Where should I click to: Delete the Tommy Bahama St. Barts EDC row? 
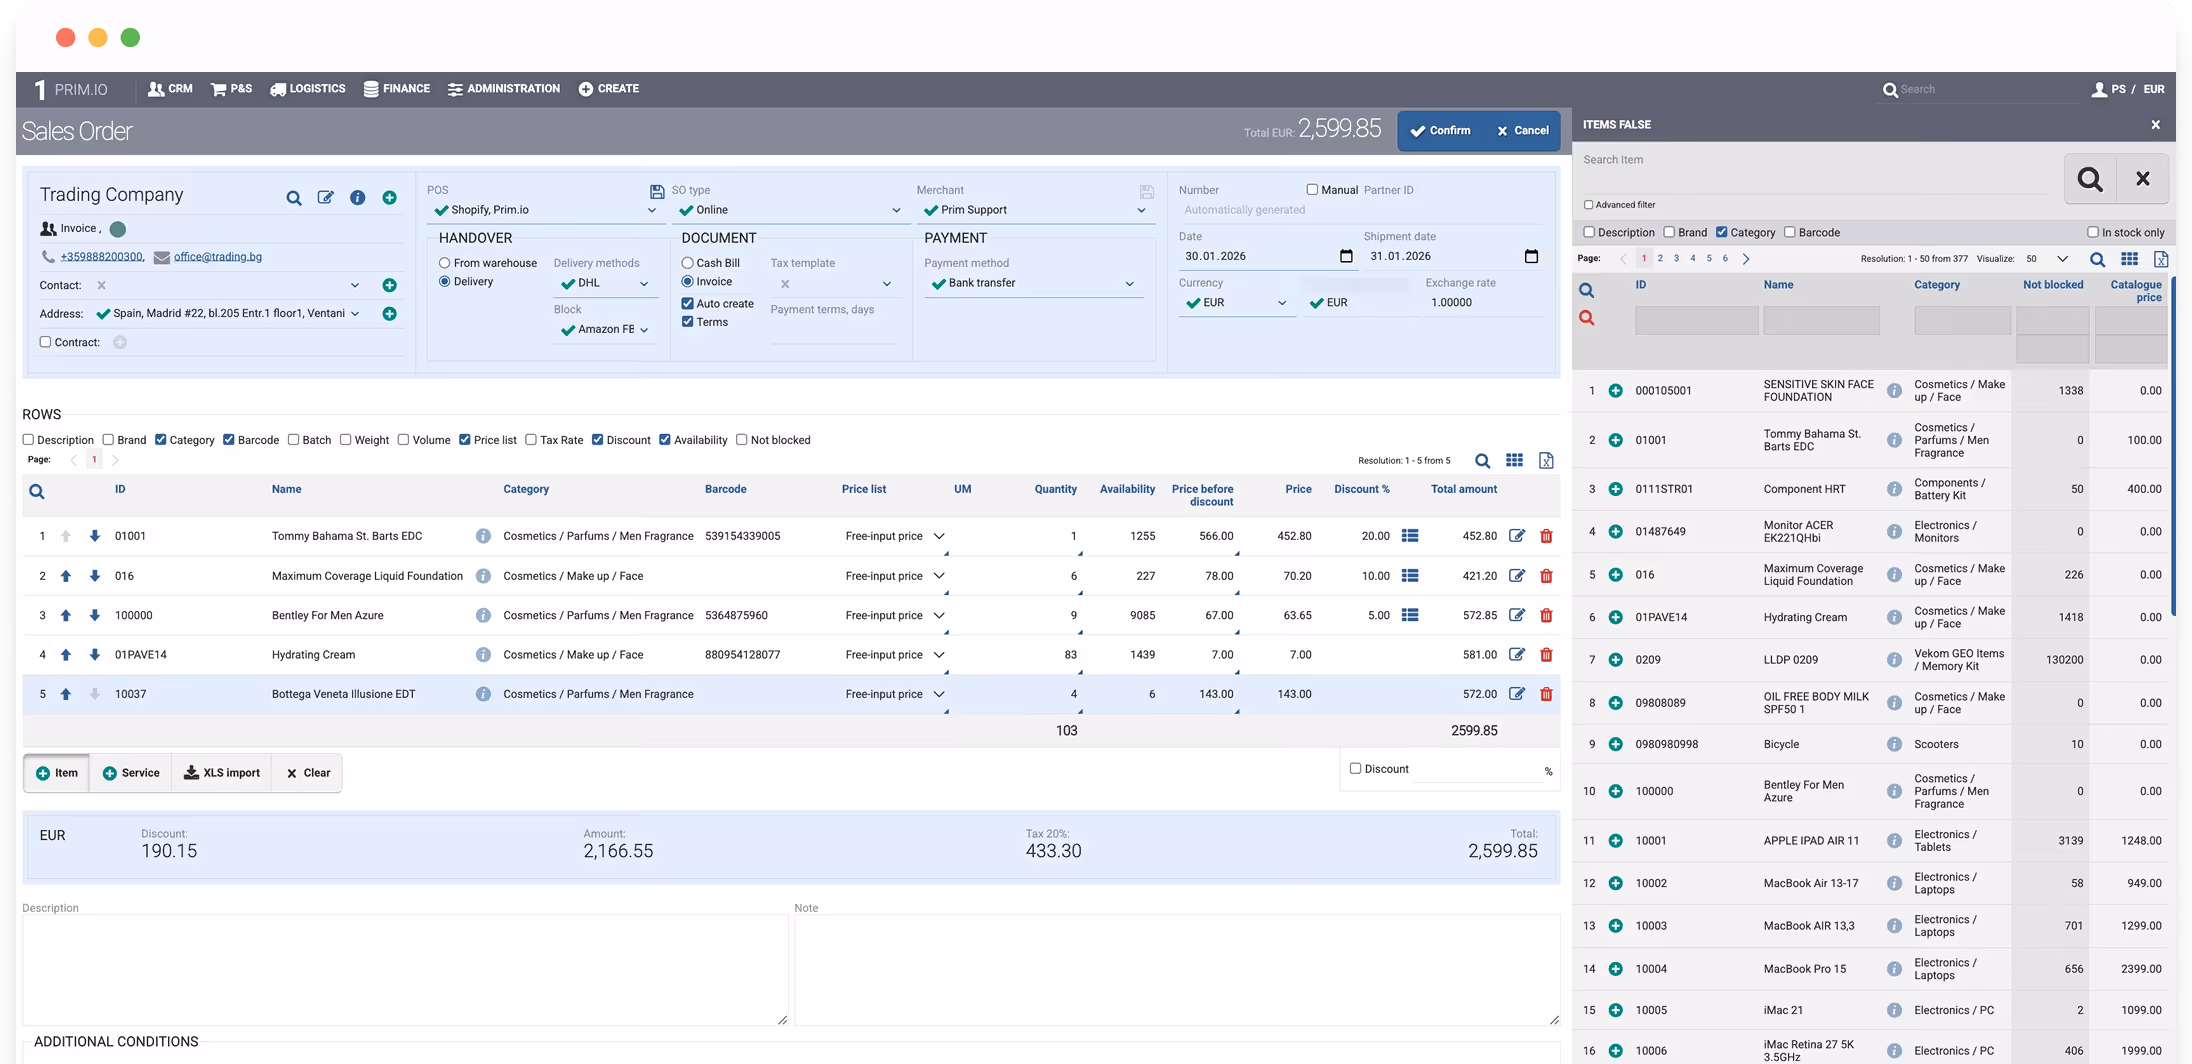1546,536
